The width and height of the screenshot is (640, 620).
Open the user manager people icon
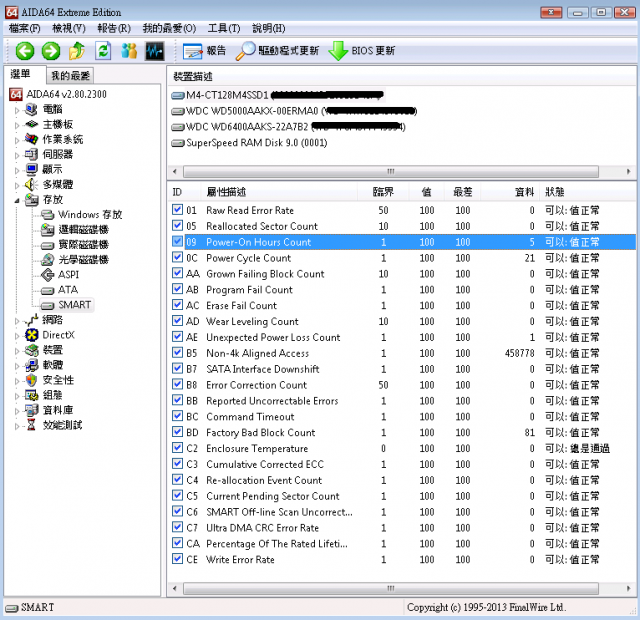[129, 51]
